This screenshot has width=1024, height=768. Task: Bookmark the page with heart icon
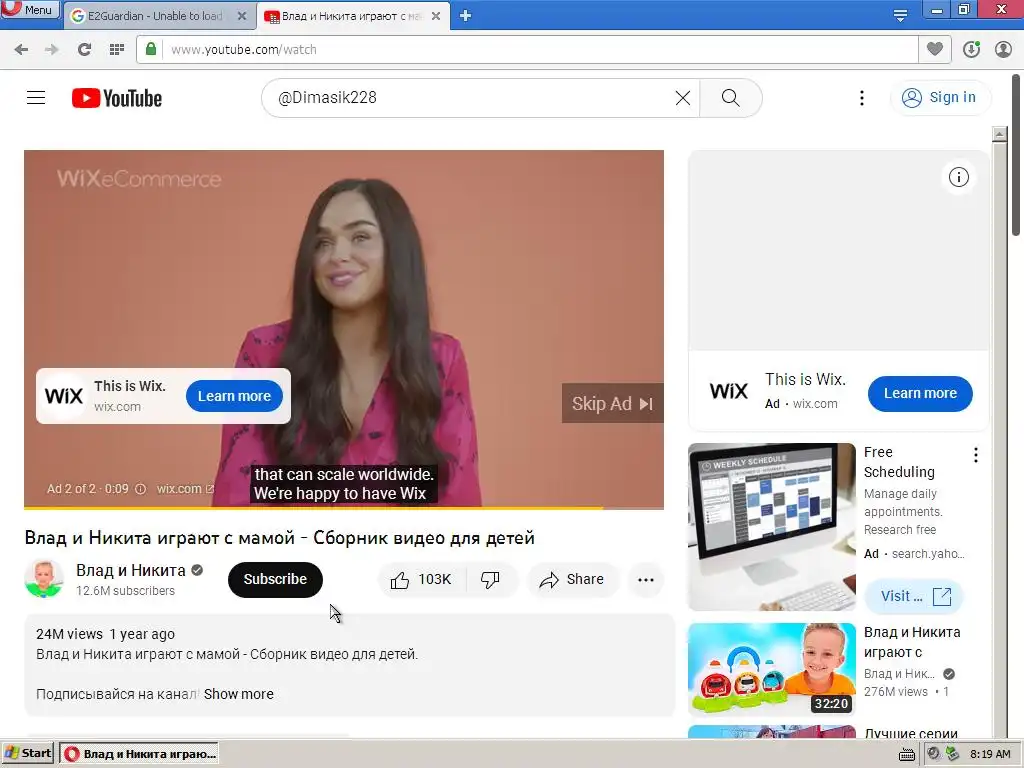(935, 49)
